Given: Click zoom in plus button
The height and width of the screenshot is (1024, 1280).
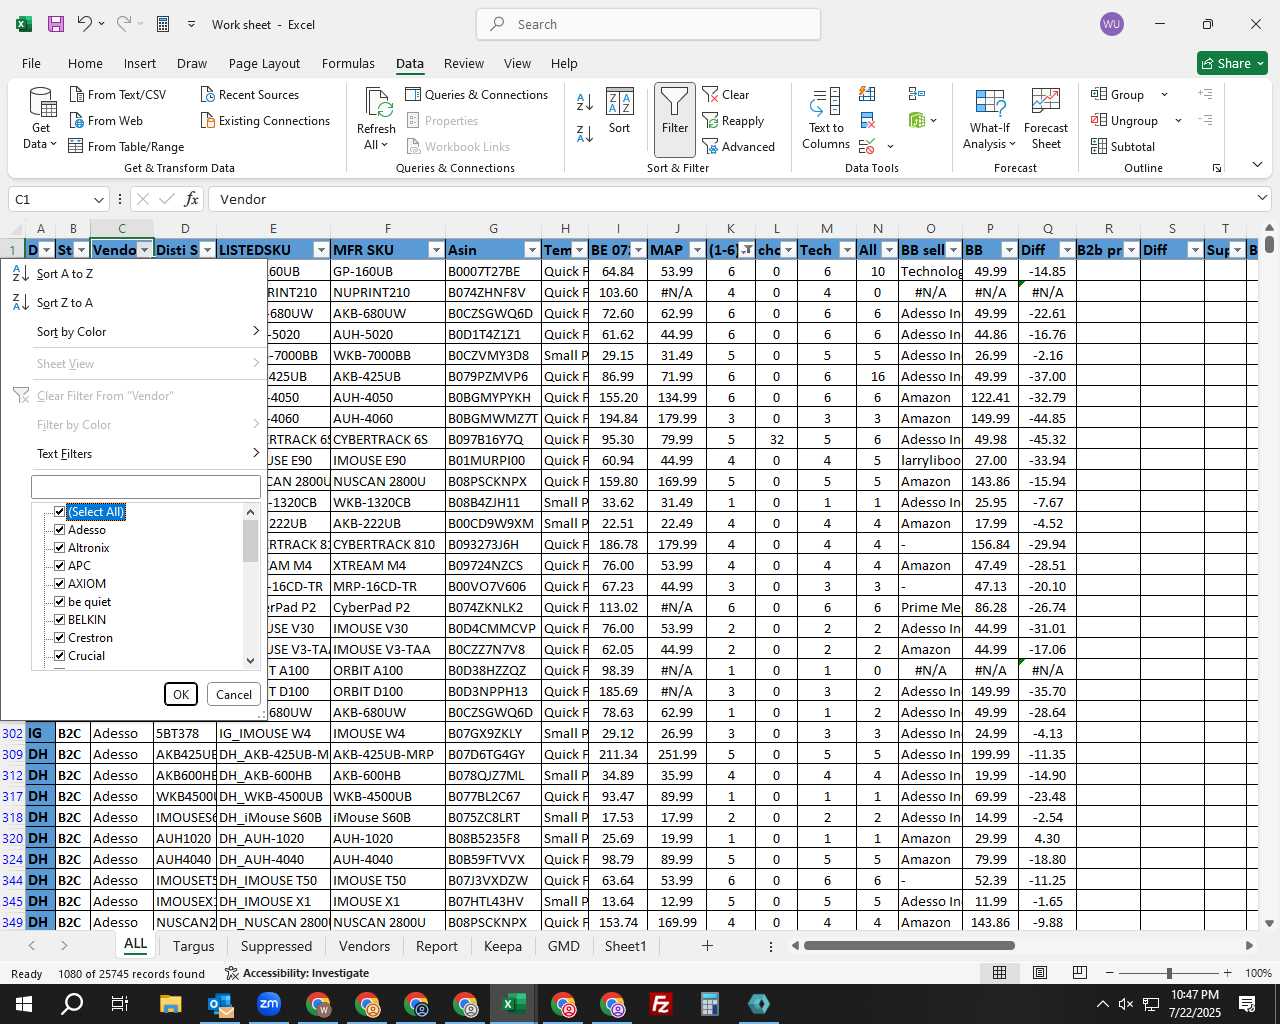Looking at the screenshot, I should point(1227,973).
